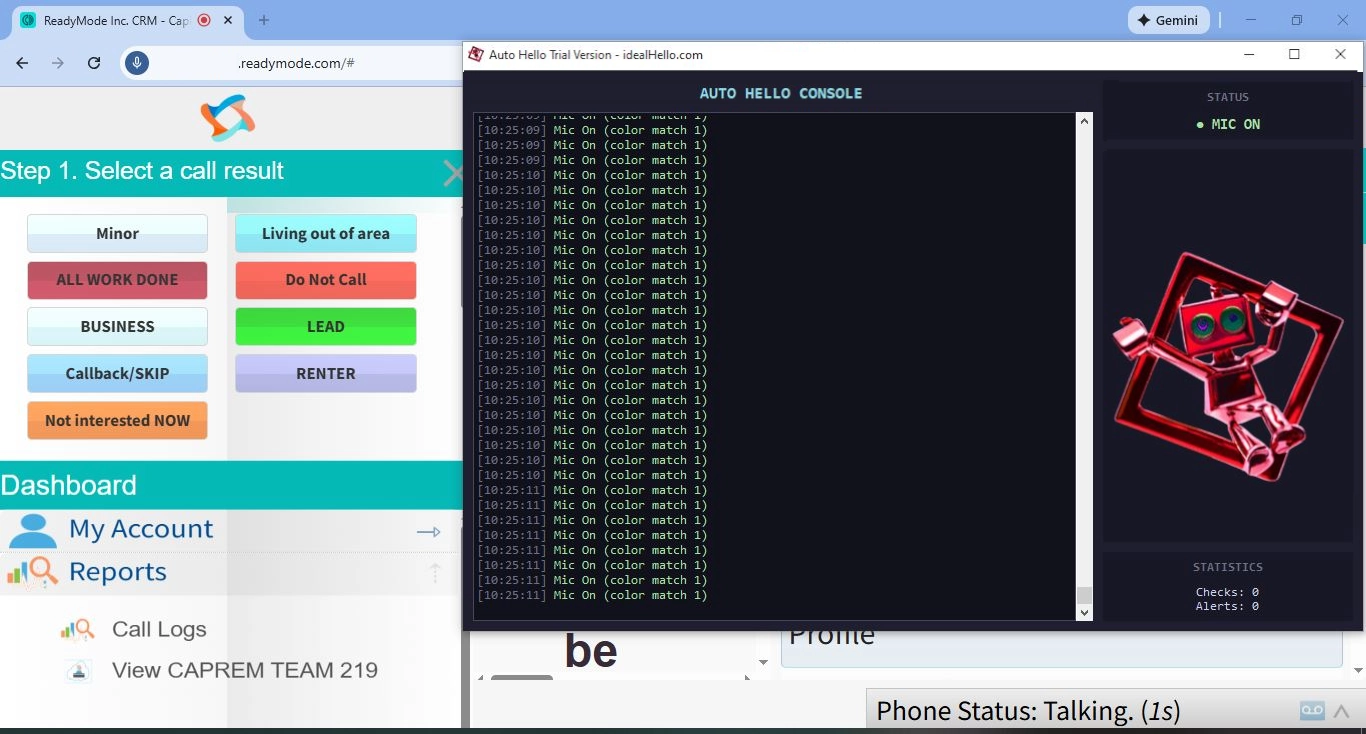Click the Reports chart magnifier icon
Image resolution: width=1366 pixels, height=734 pixels.
click(32, 573)
